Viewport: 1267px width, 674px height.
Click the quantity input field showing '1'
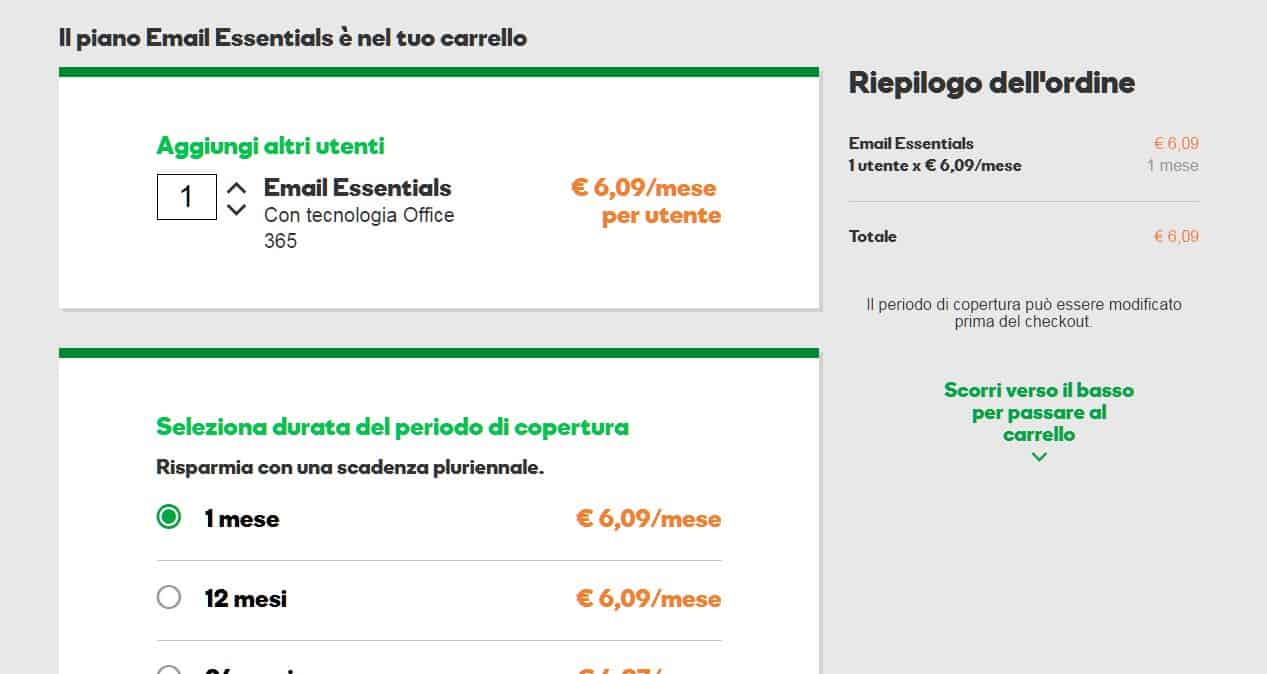(186, 197)
